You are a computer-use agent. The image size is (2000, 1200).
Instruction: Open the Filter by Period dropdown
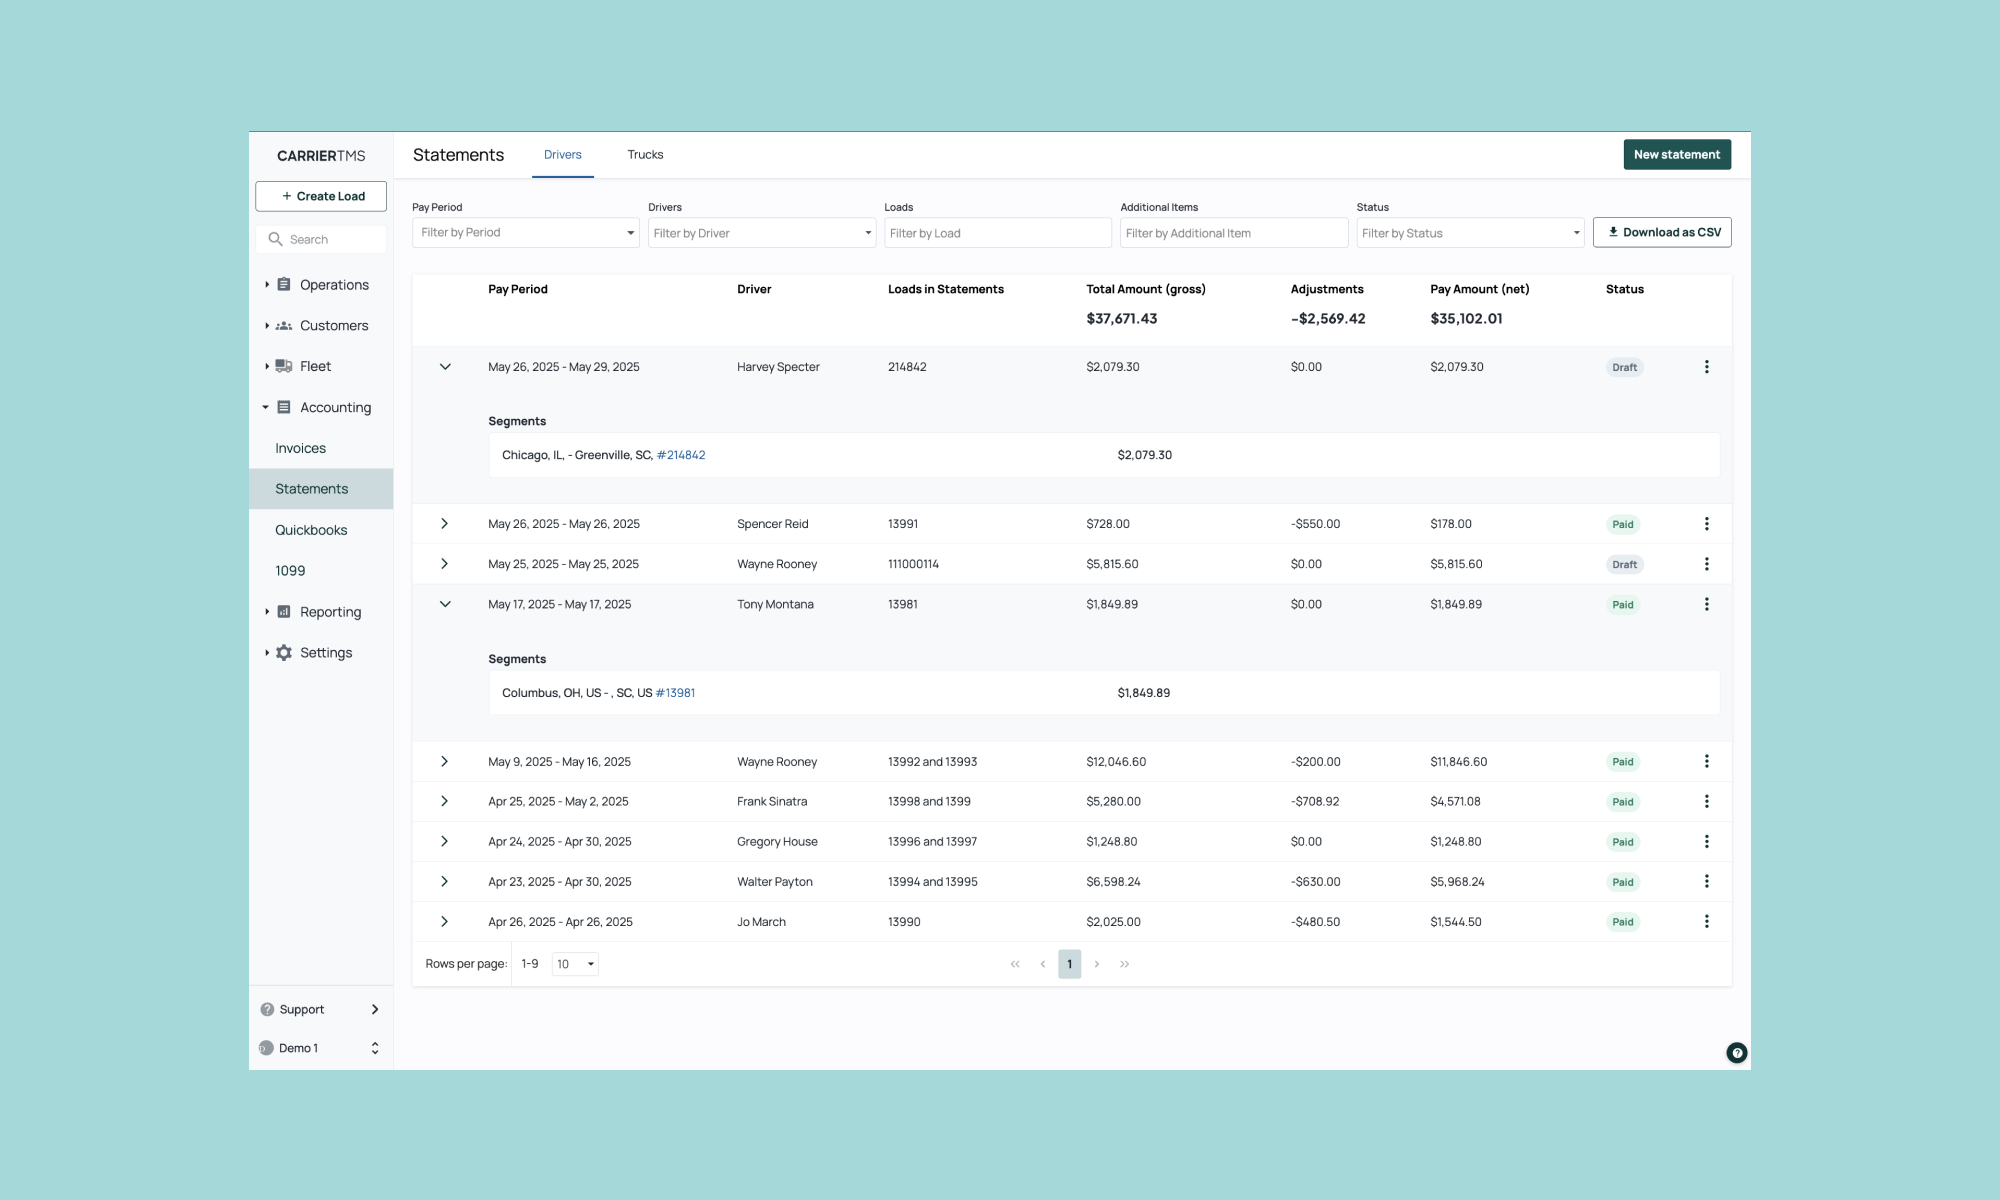pyautogui.click(x=525, y=233)
